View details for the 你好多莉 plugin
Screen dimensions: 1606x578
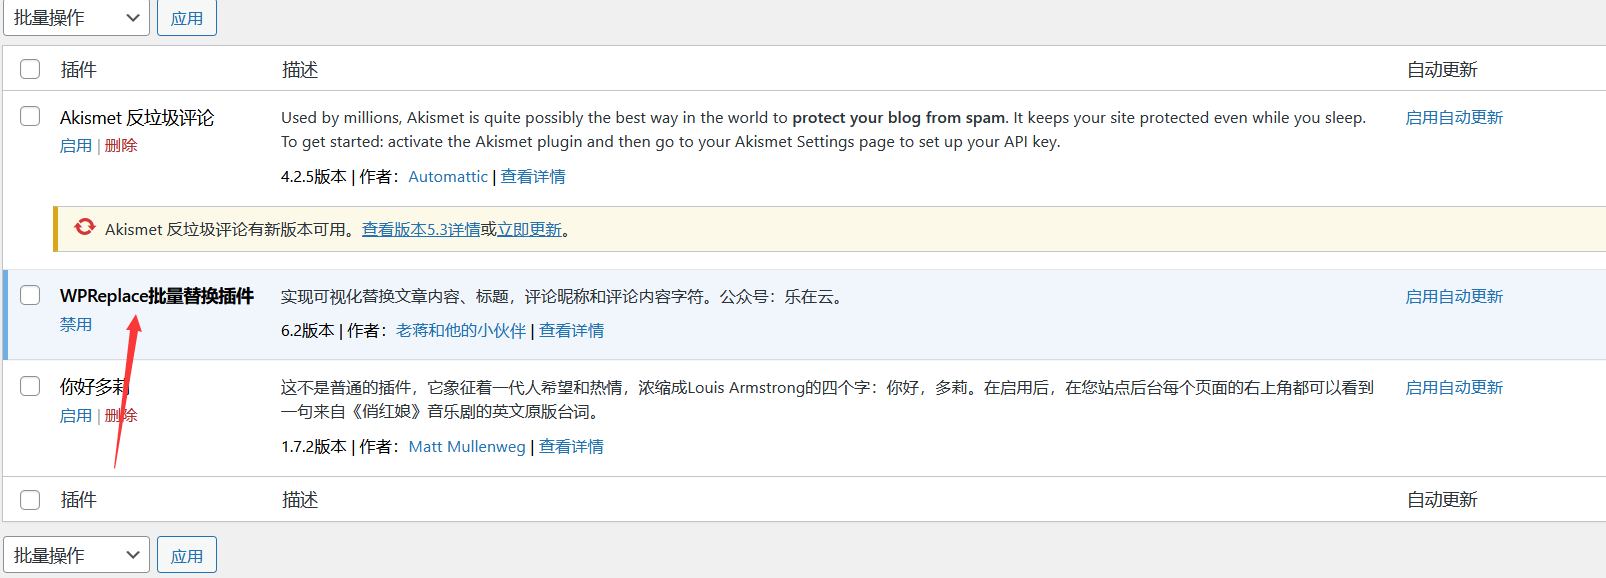pos(571,447)
